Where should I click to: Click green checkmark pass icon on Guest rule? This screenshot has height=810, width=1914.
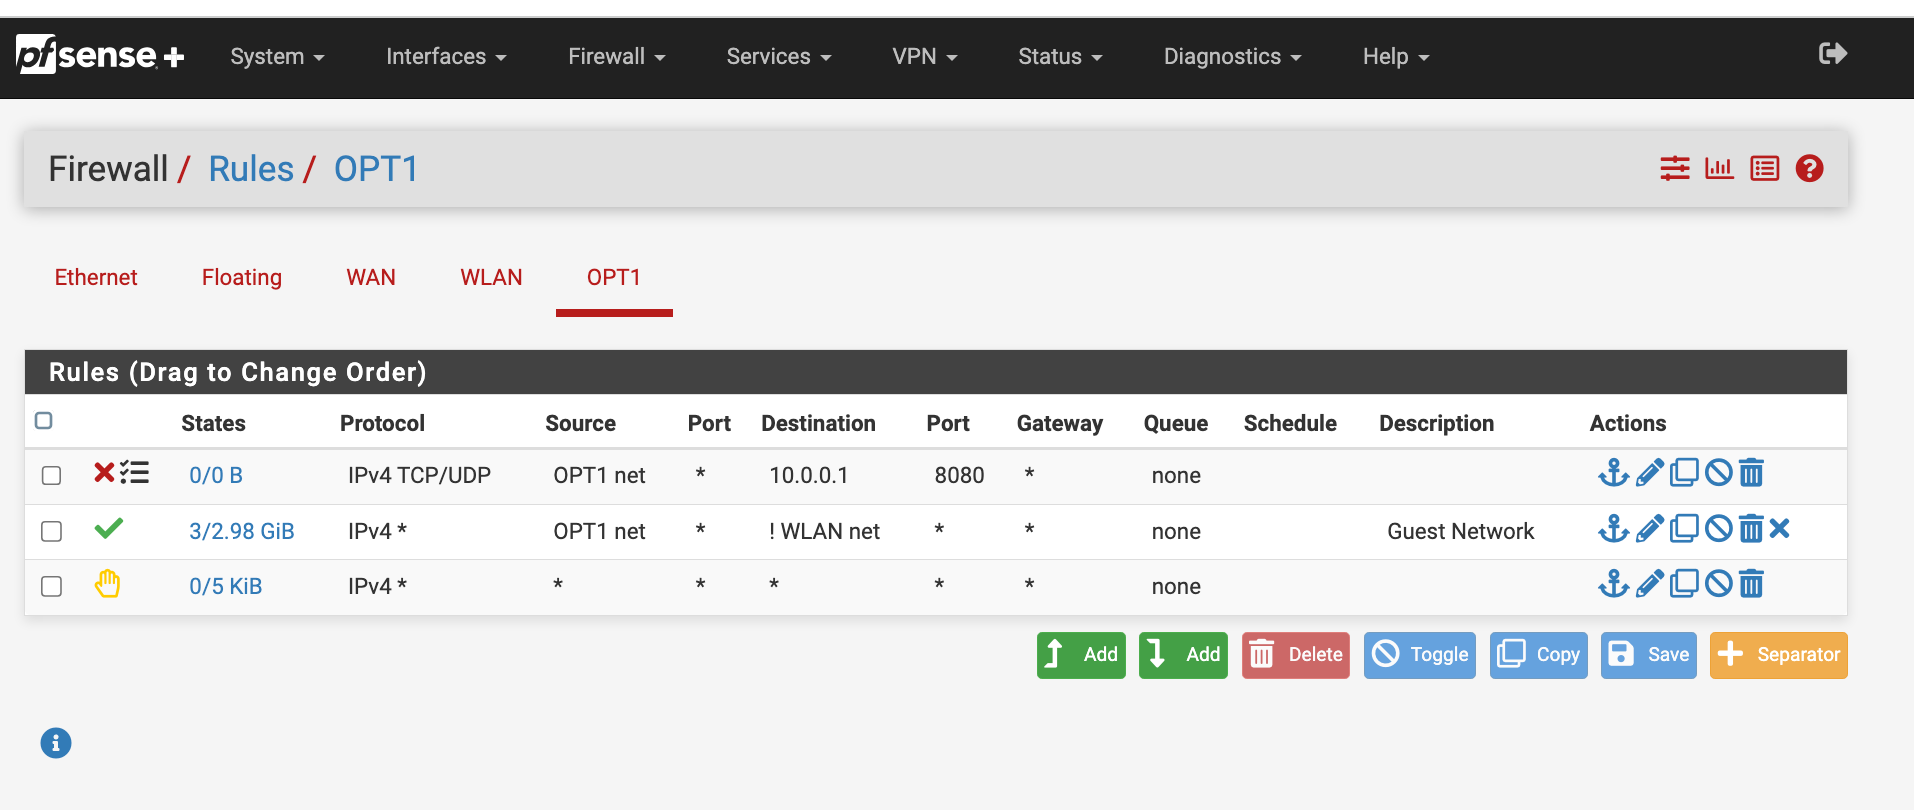coord(109,528)
